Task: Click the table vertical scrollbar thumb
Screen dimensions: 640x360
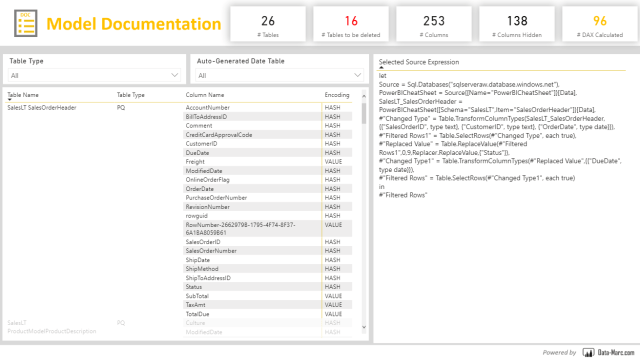Action: click(364, 113)
